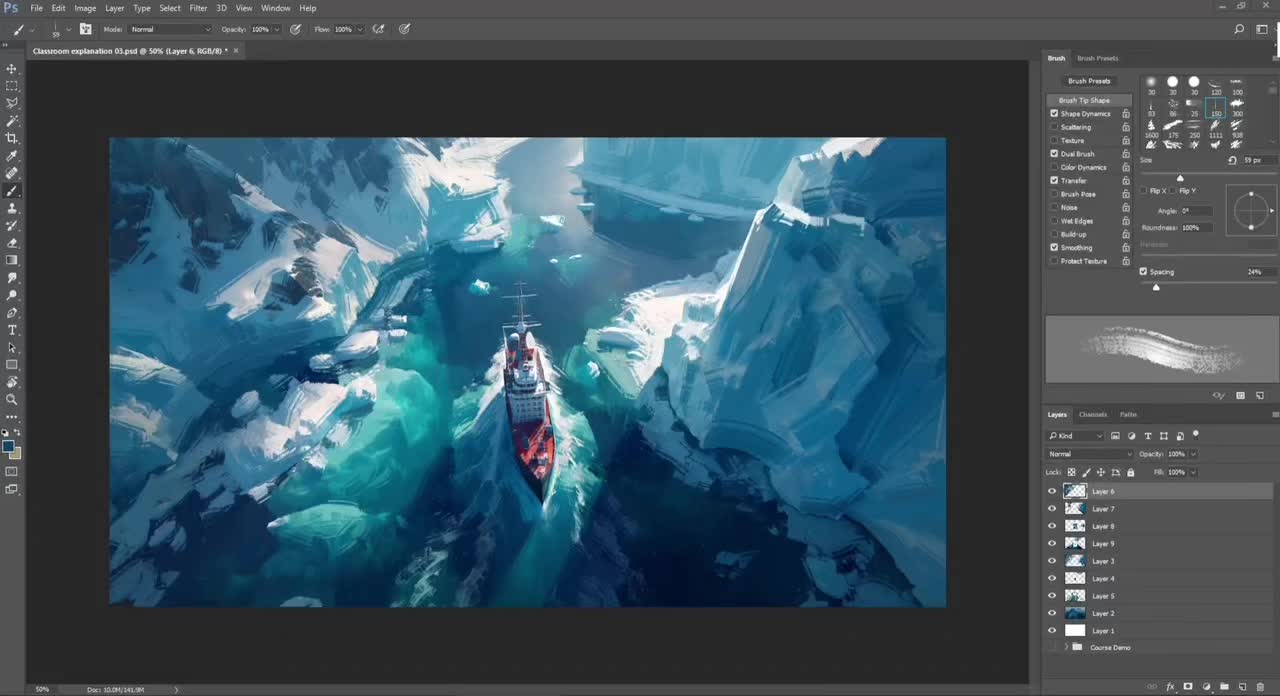Select the Horizontal Type tool

[12, 330]
